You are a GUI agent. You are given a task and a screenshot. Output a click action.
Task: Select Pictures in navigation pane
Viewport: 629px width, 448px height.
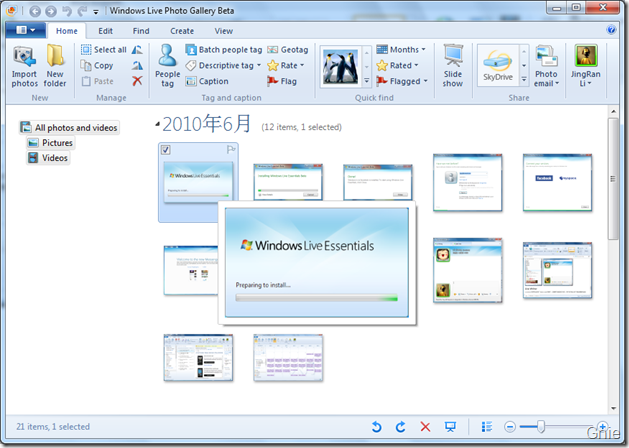pos(51,143)
